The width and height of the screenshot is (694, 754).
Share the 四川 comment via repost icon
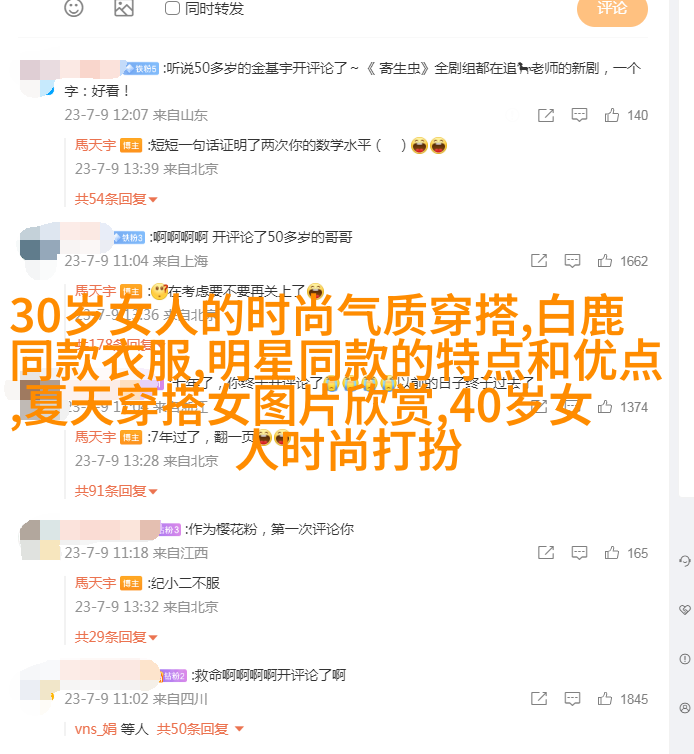click(x=539, y=699)
